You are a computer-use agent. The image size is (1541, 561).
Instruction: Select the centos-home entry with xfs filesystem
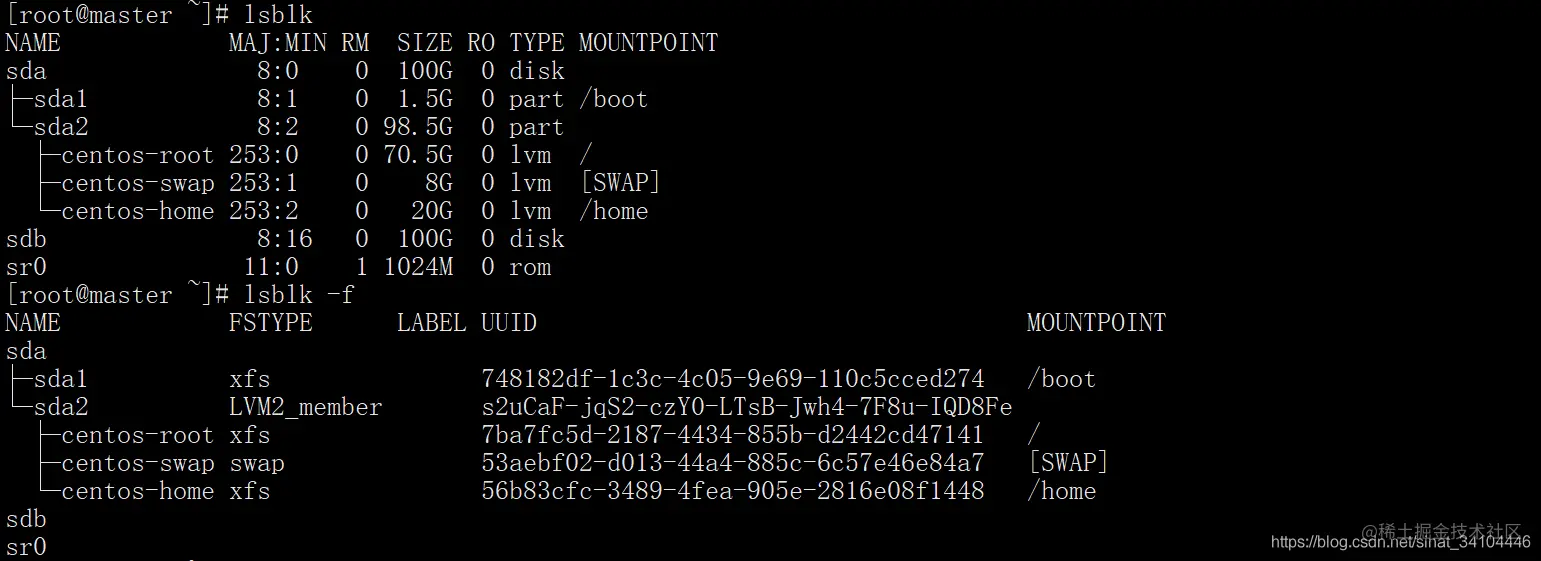point(137,491)
